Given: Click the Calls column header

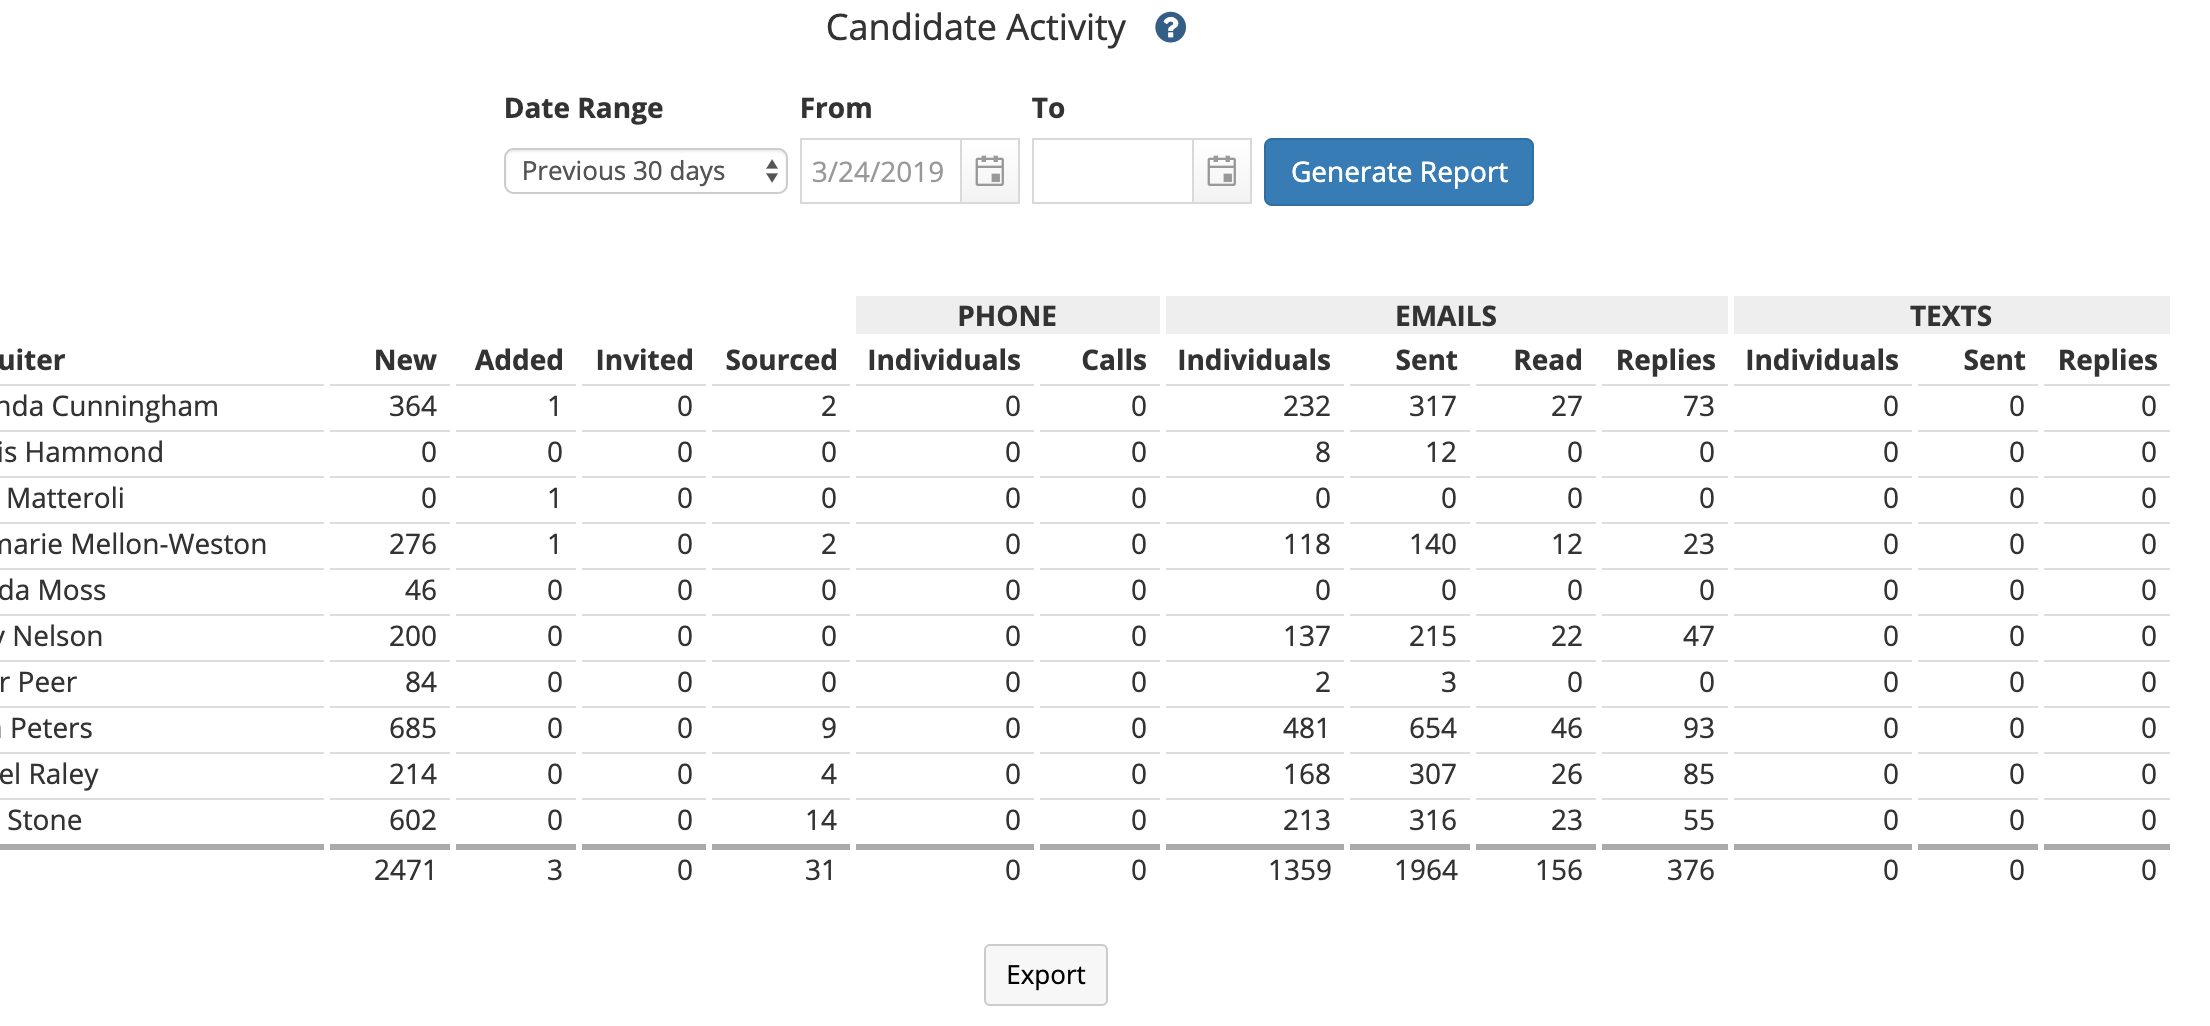Looking at the screenshot, I should [1113, 360].
